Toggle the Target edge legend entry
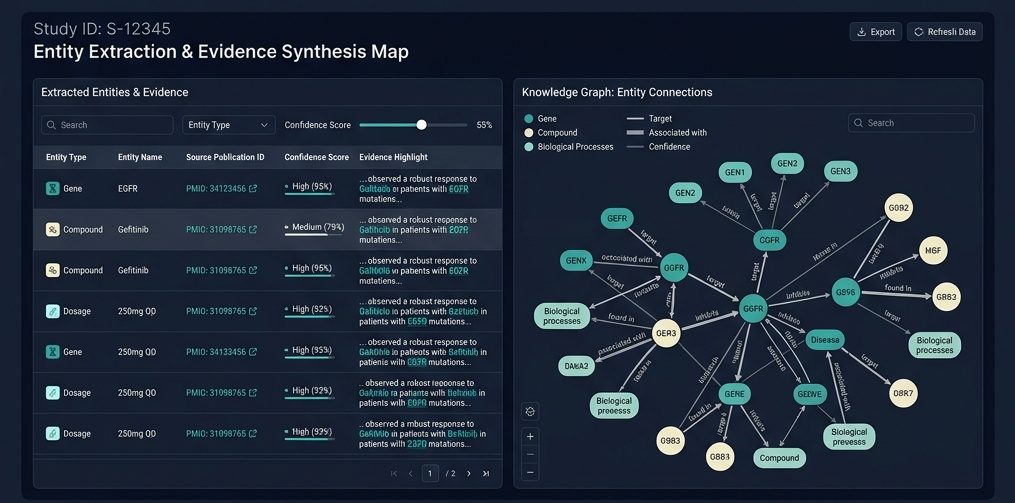The height and width of the screenshot is (503, 1015). pos(649,118)
